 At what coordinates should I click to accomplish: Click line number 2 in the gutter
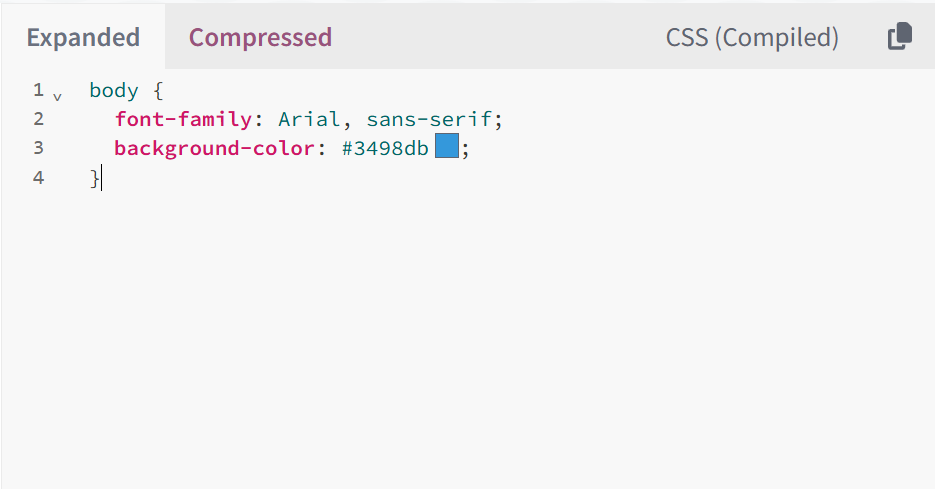pyautogui.click(x=38, y=119)
